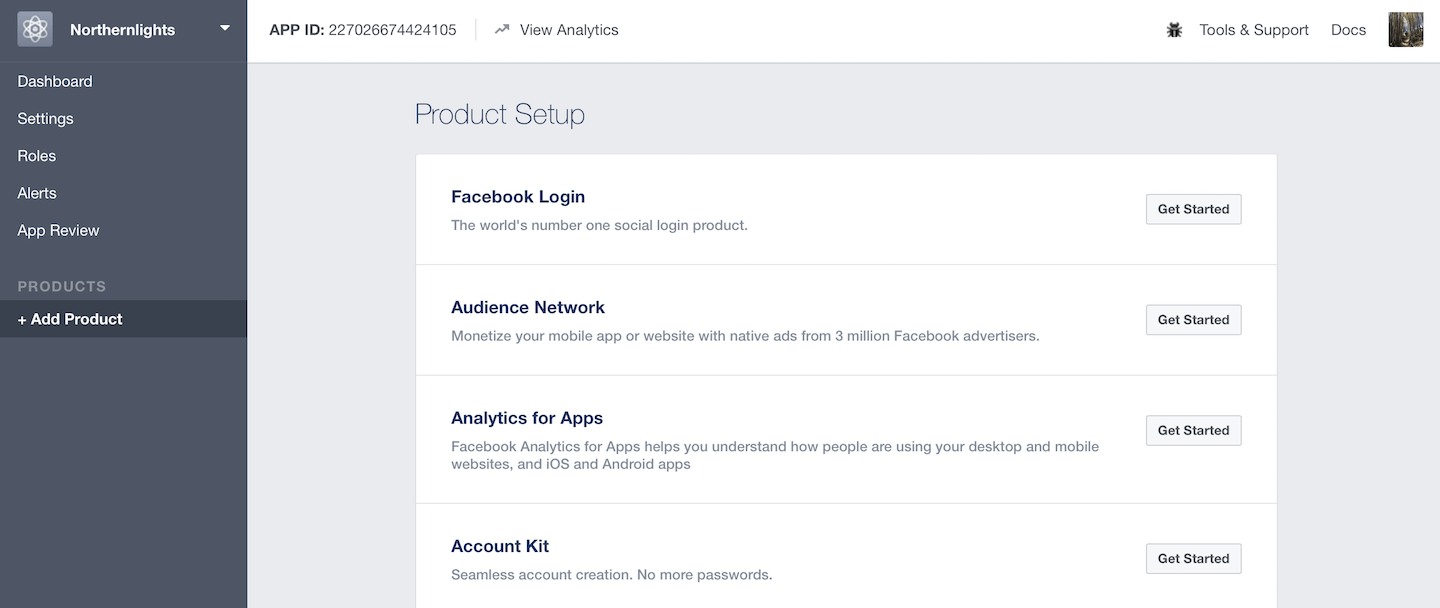The image size is (1440, 608).
Task: Get Started with Account Kit
Action: click(x=1193, y=558)
